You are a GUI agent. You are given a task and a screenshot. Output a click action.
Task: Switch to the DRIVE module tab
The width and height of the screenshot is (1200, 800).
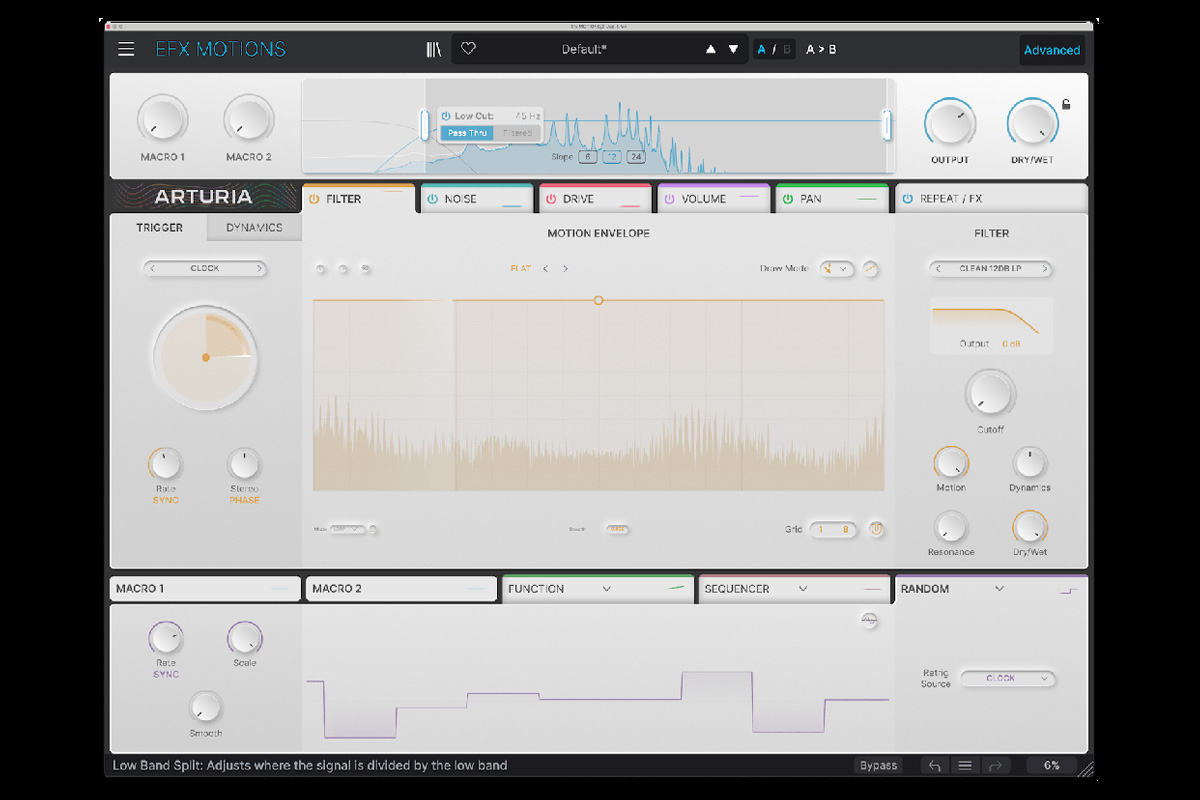[x=595, y=199]
